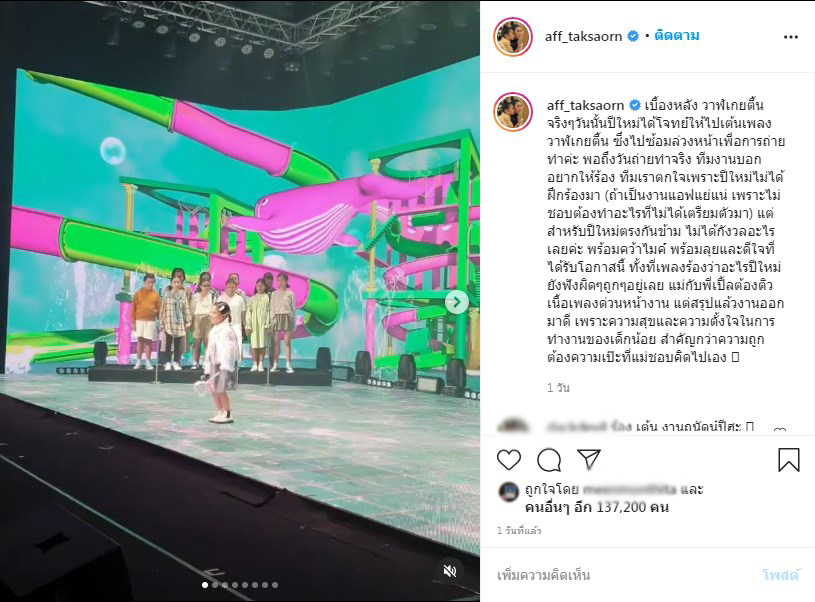815x602 pixels.
Task: Submit comment with โพสต์ button
Action: (x=780, y=574)
